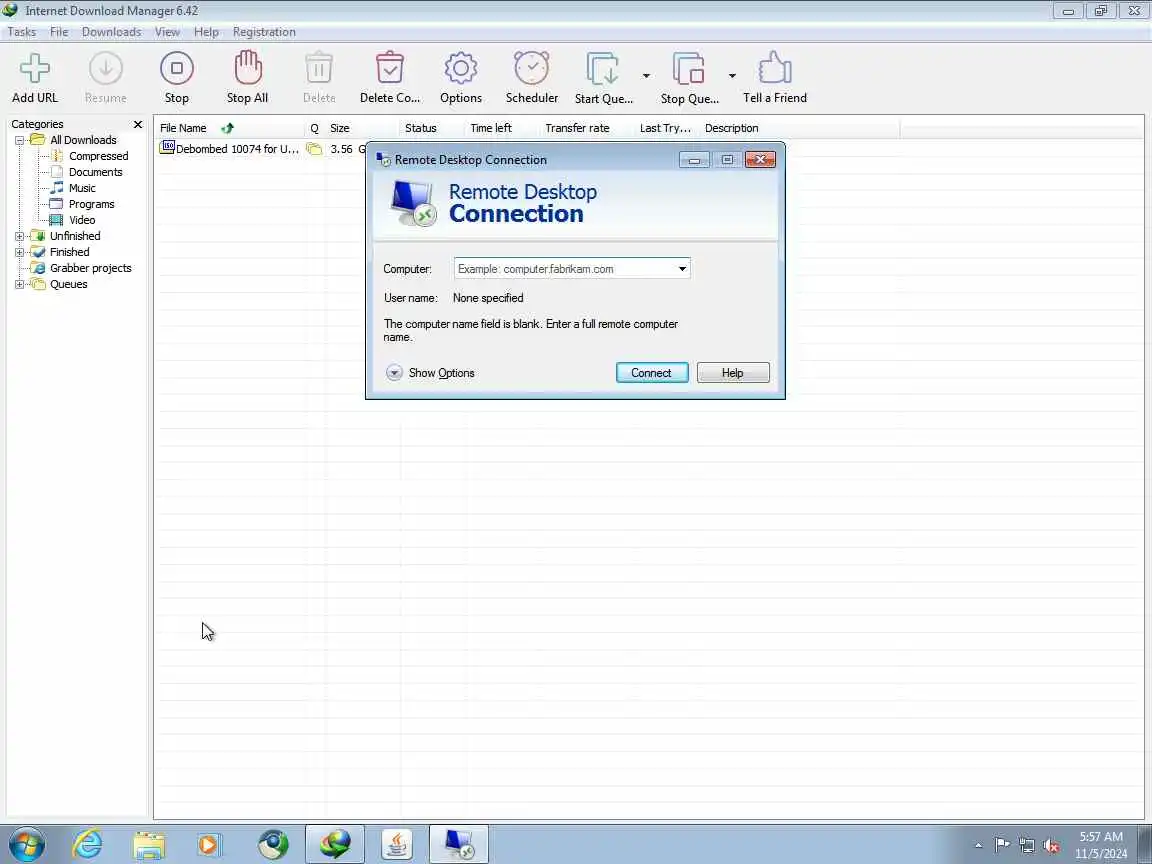The width and height of the screenshot is (1152, 864).
Task: Show hidden tray icons arrow
Action: pyautogui.click(x=979, y=846)
